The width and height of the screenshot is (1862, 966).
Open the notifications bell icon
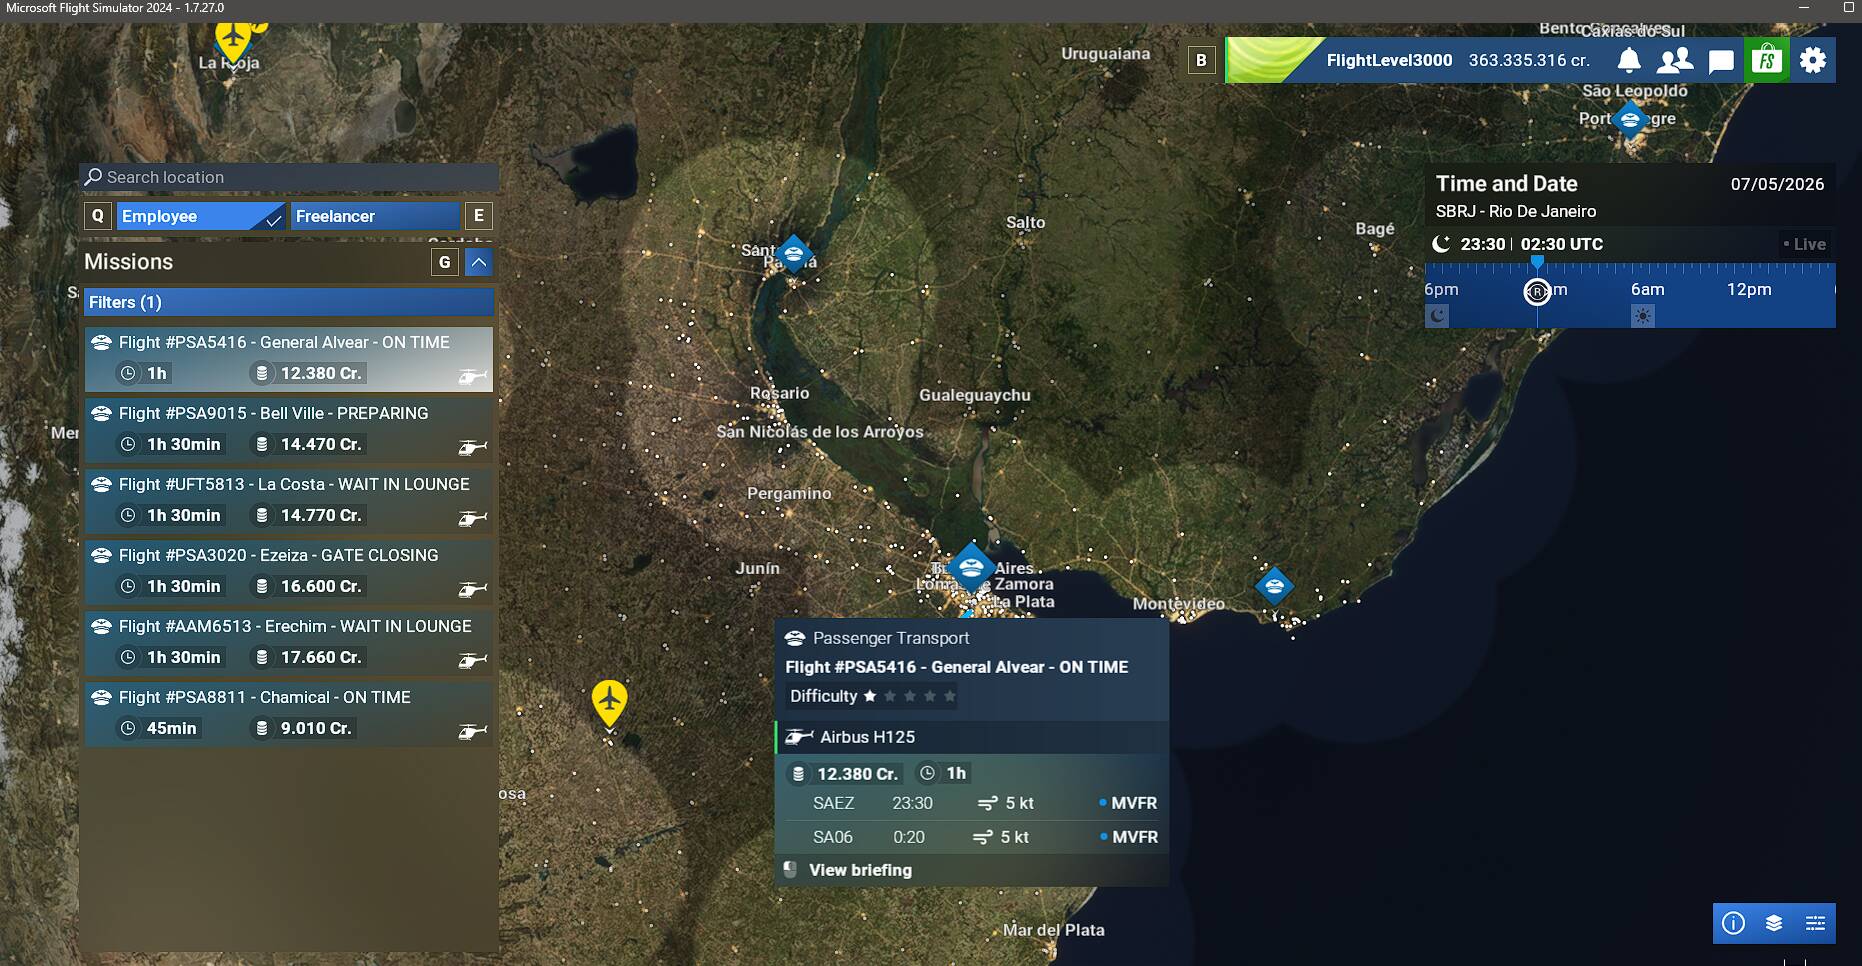click(x=1629, y=61)
